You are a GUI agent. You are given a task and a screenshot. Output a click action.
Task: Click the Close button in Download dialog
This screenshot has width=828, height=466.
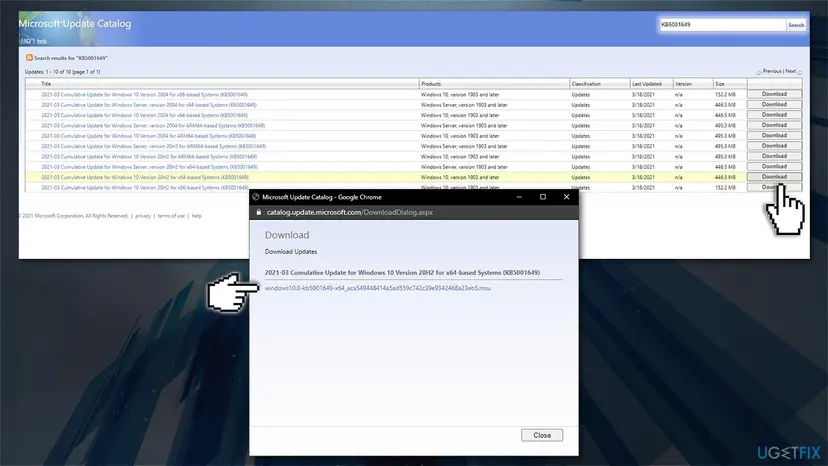click(542, 435)
